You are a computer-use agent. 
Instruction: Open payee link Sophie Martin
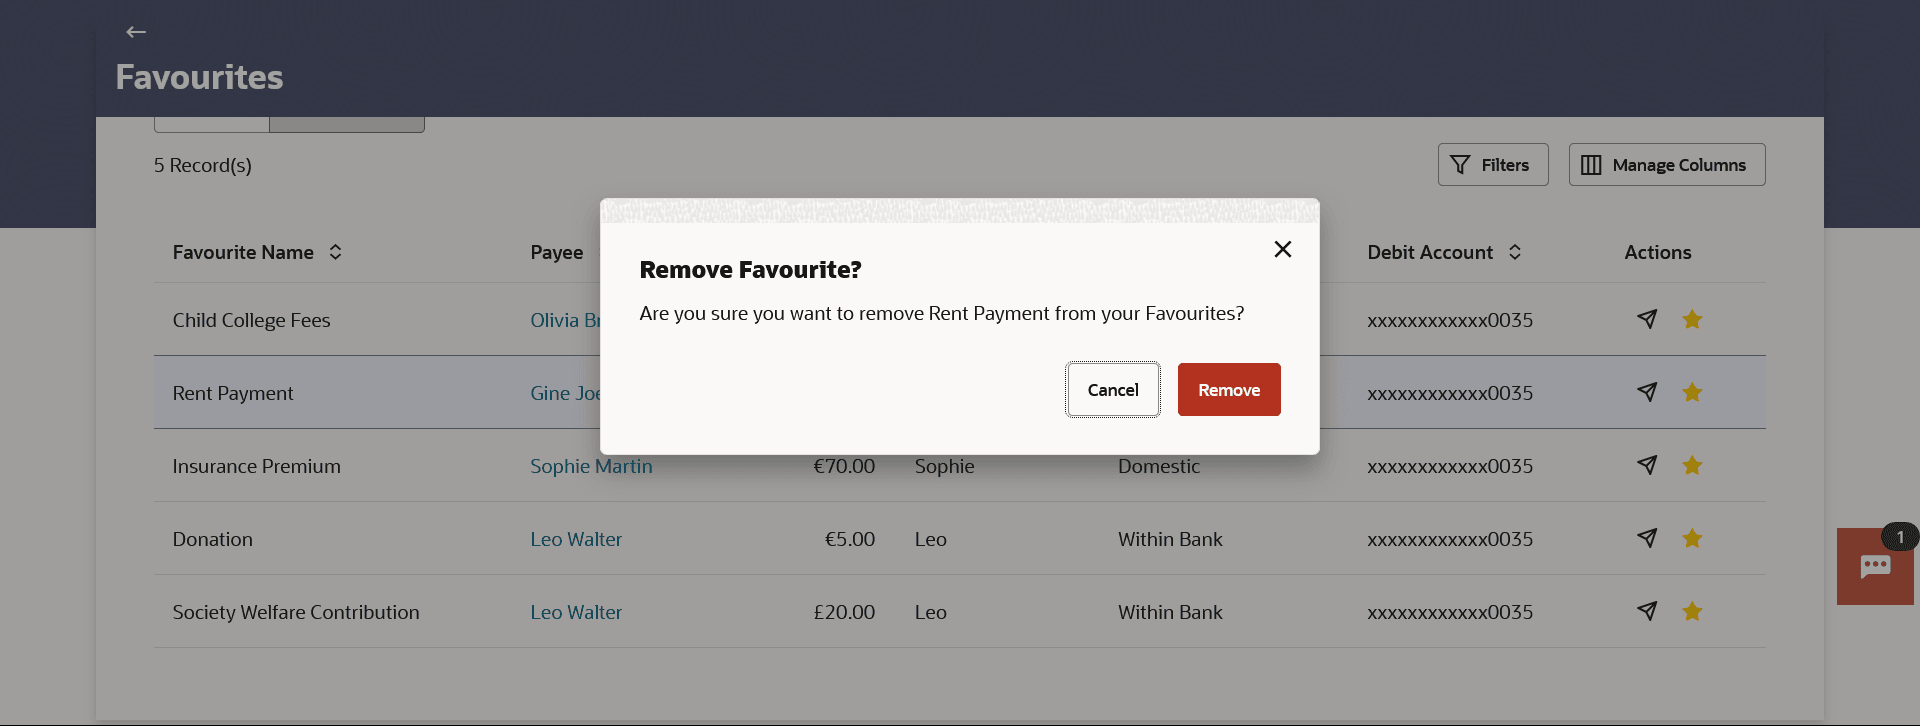point(591,466)
